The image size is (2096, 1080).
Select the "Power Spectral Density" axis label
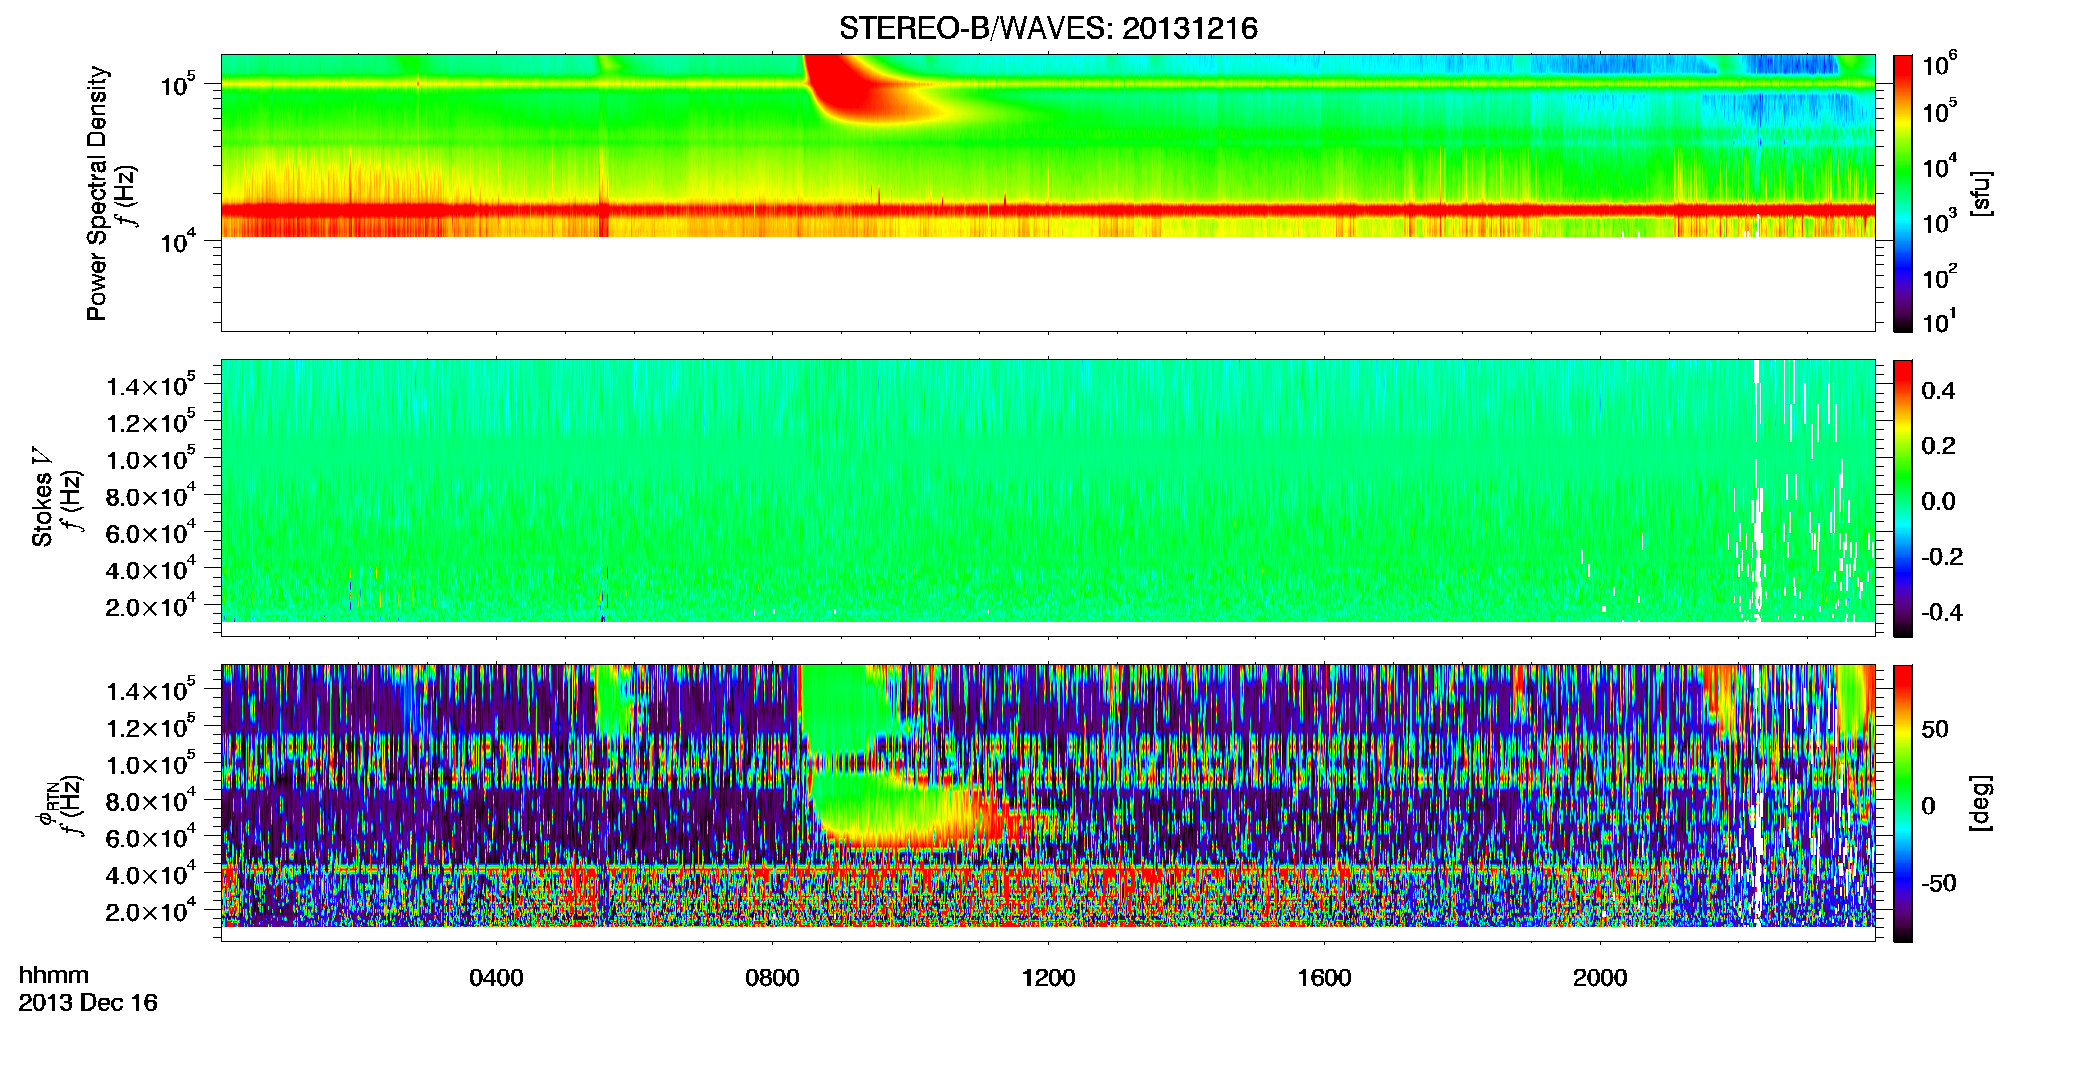[97, 193]
